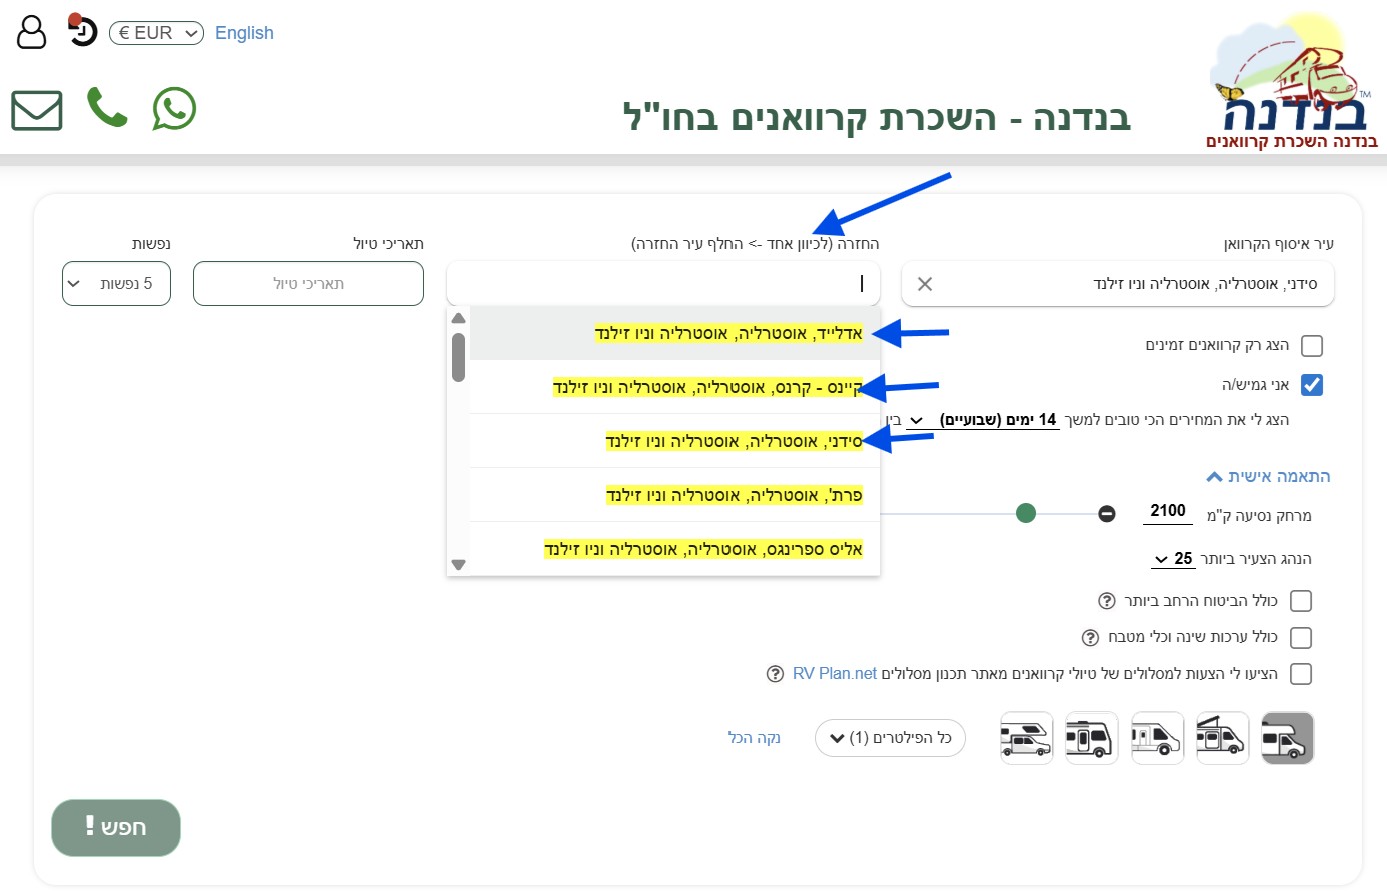1387x892 pixels.
Task: Open the EUR currency dropdown
Action: (156, 33)
